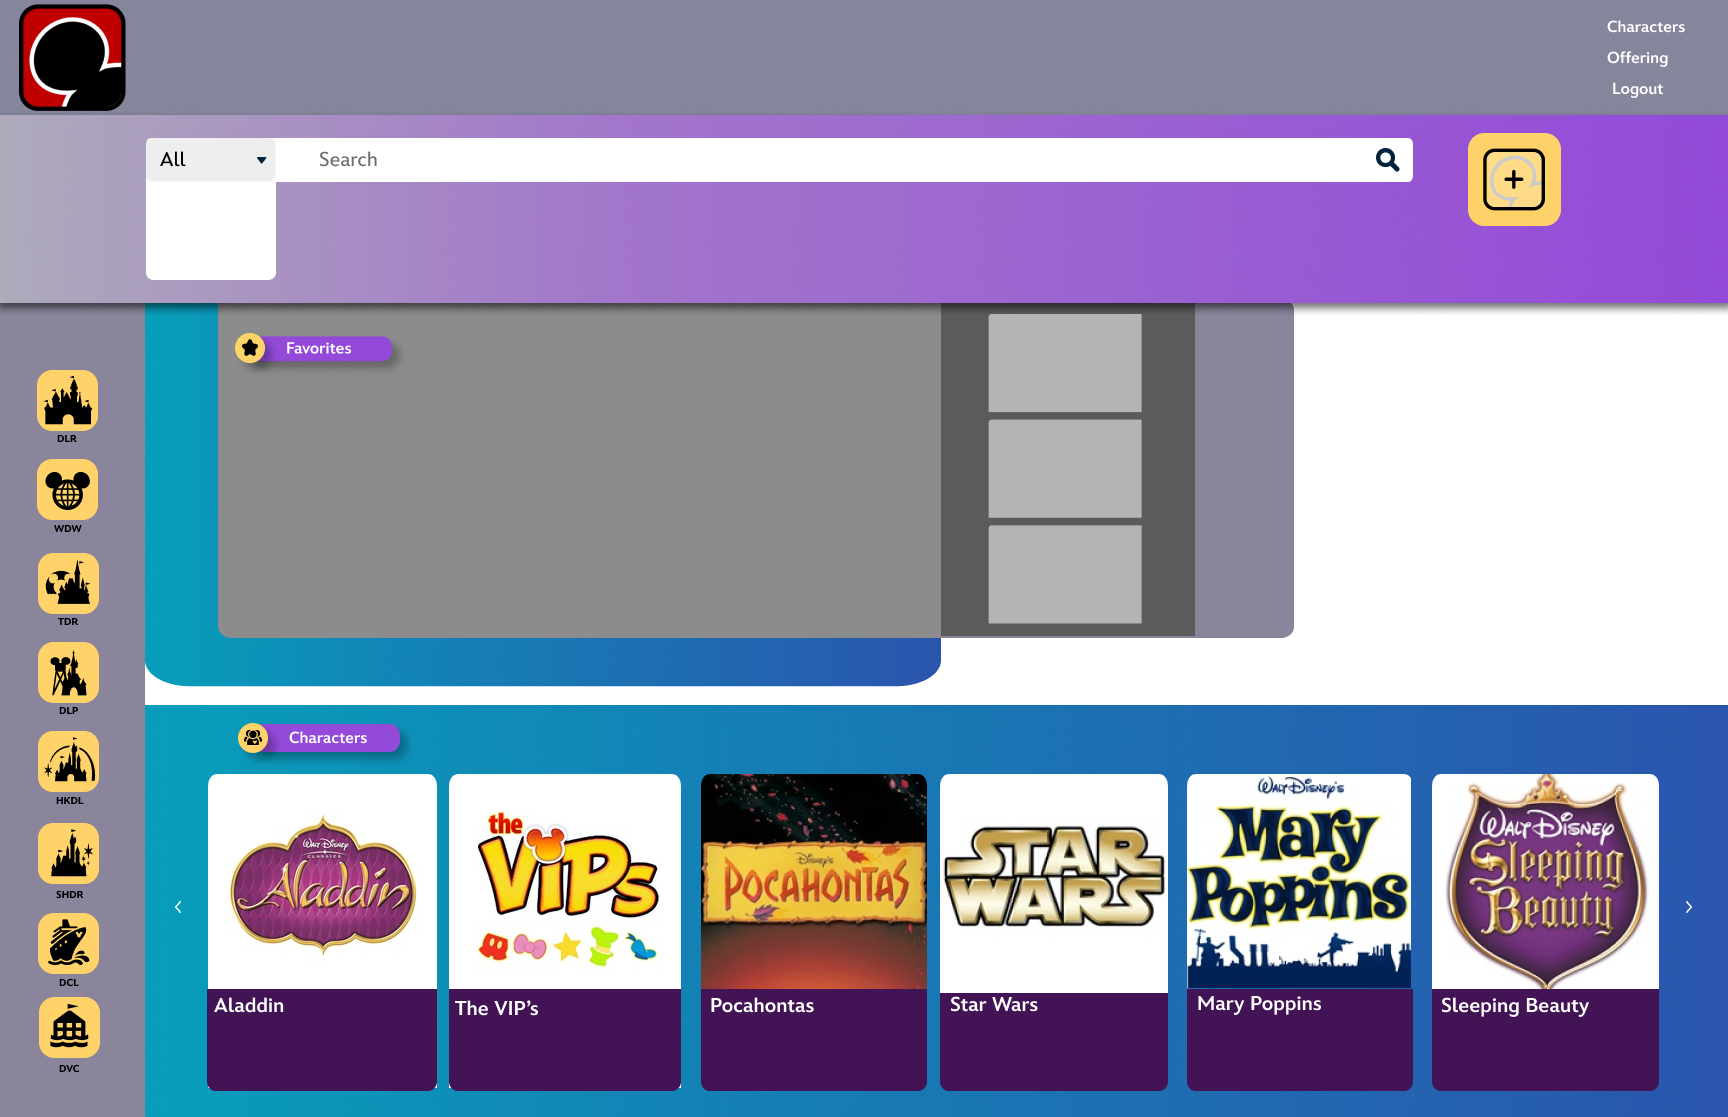Click the Mary Poppins title text

click(x=1259, y=1004)
